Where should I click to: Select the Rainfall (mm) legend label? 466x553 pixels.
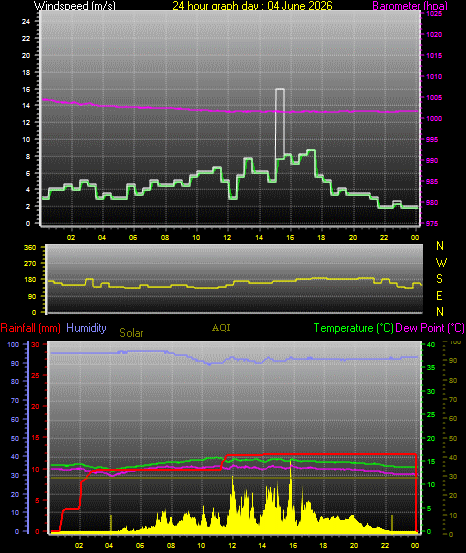(x=30, y=328)
